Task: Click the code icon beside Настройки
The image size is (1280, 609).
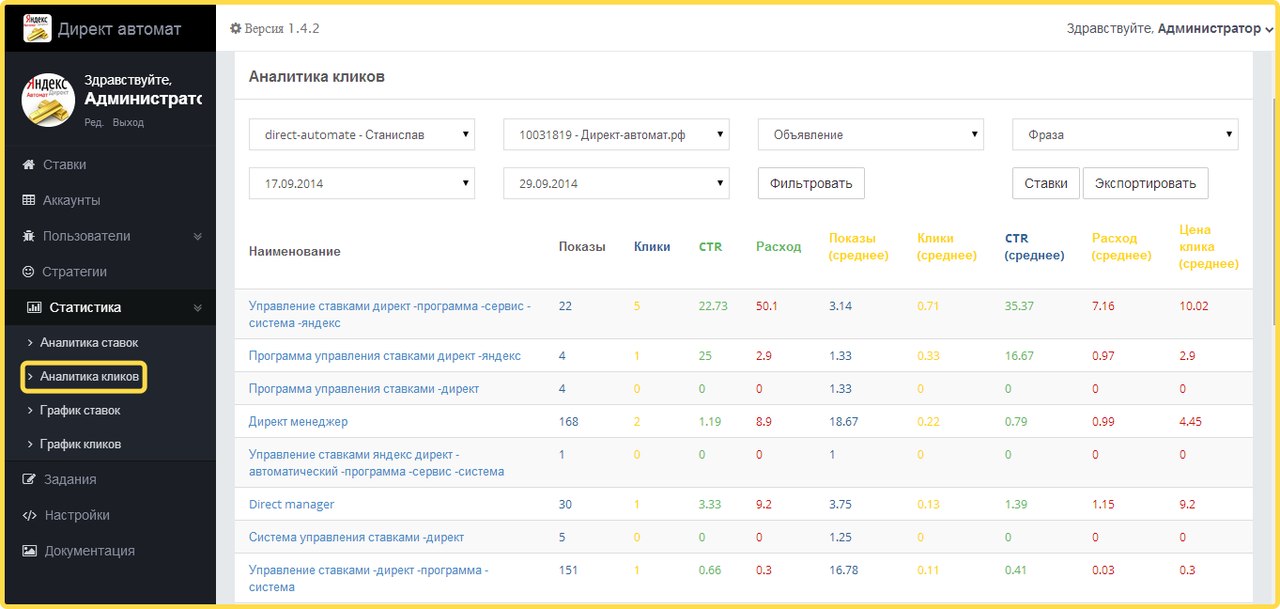Action: coord(29,516)
